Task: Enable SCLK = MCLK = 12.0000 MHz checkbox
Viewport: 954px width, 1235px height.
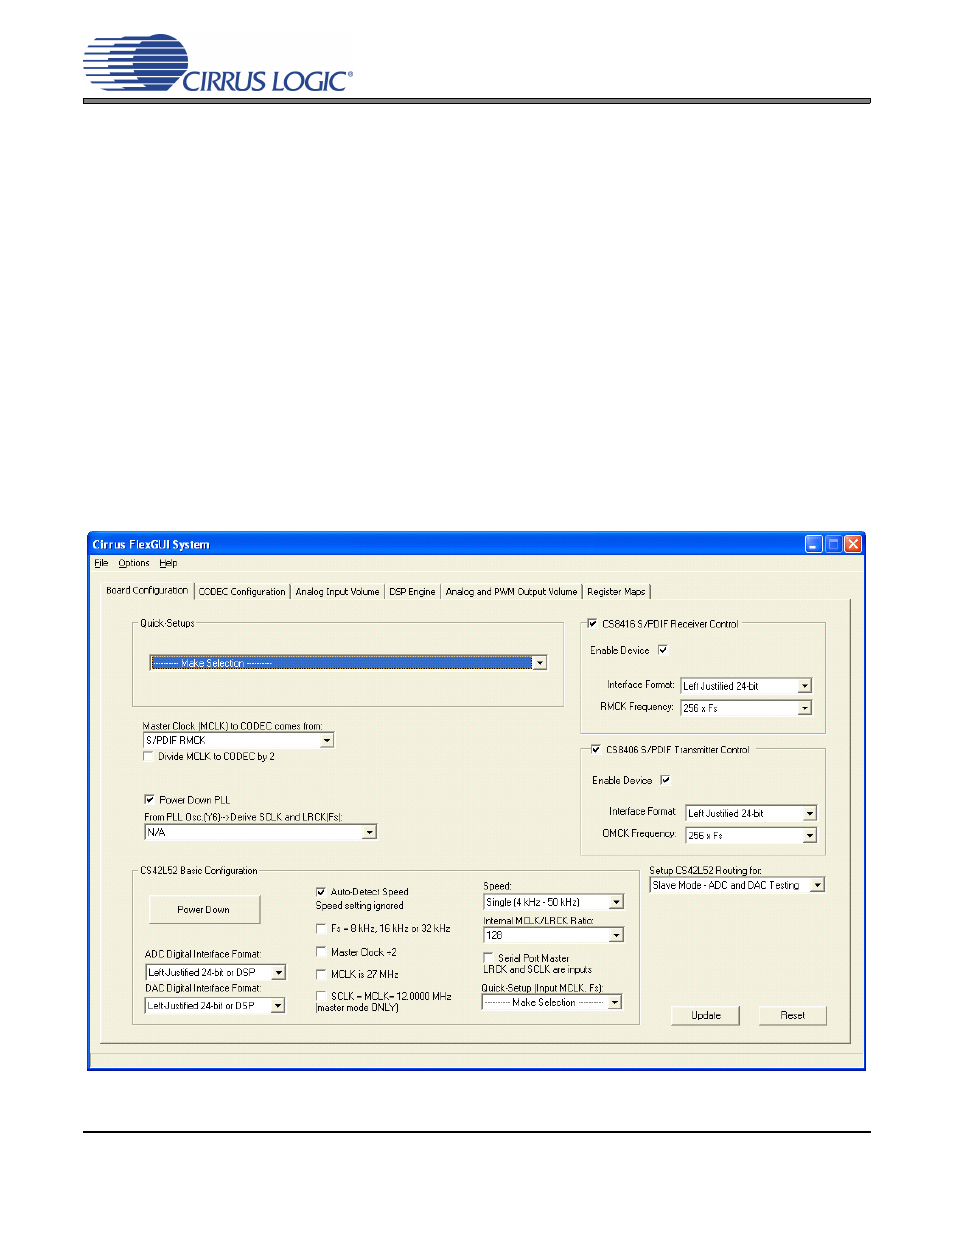Action: pyautogui.click(x=321, y=996)
